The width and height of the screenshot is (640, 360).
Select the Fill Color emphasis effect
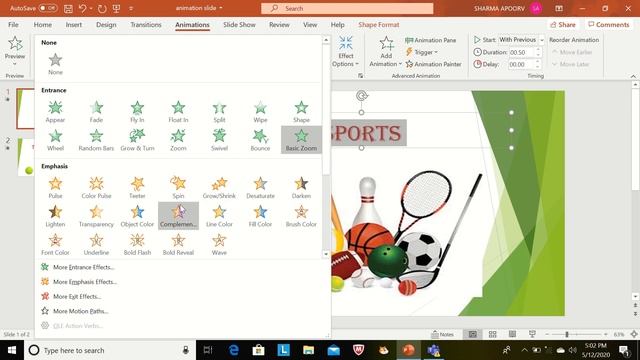pos(260,216)
